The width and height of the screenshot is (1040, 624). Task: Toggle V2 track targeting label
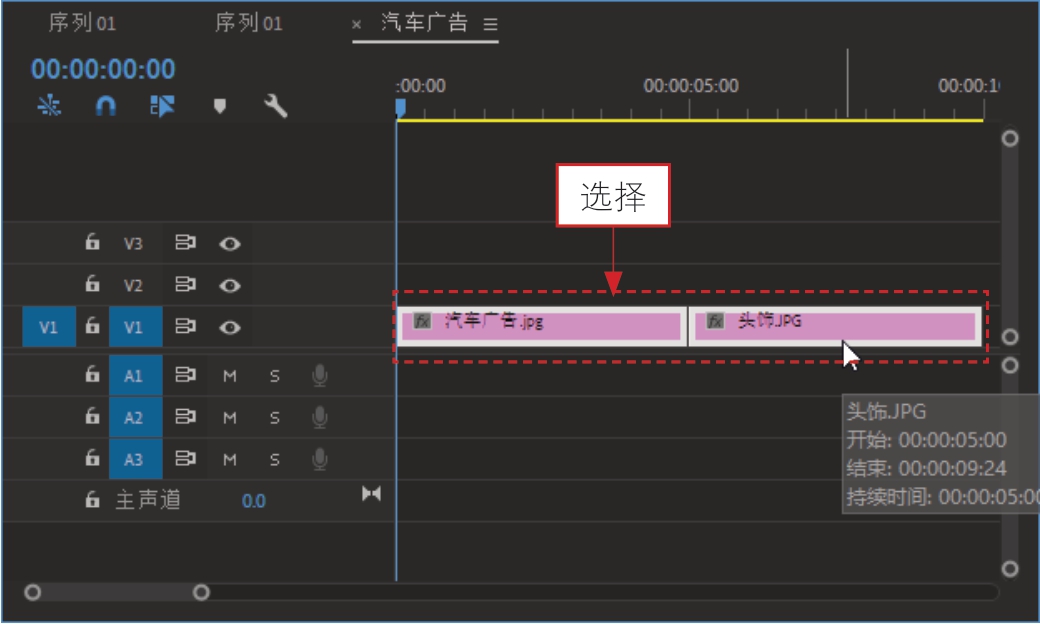(133, 285)
